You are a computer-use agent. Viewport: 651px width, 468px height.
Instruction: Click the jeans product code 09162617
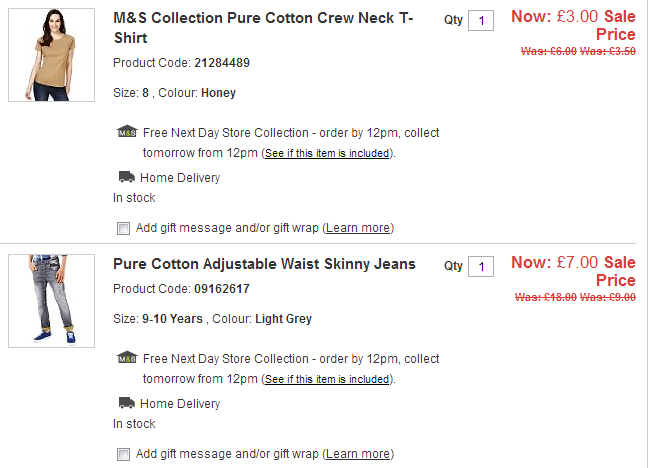223,289
